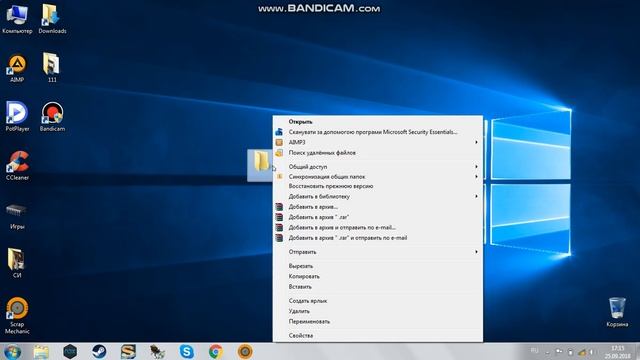Screen dimensions: 640x360
Task: Scan with Microsoft Security Essentials
Action: click(378, 132)
